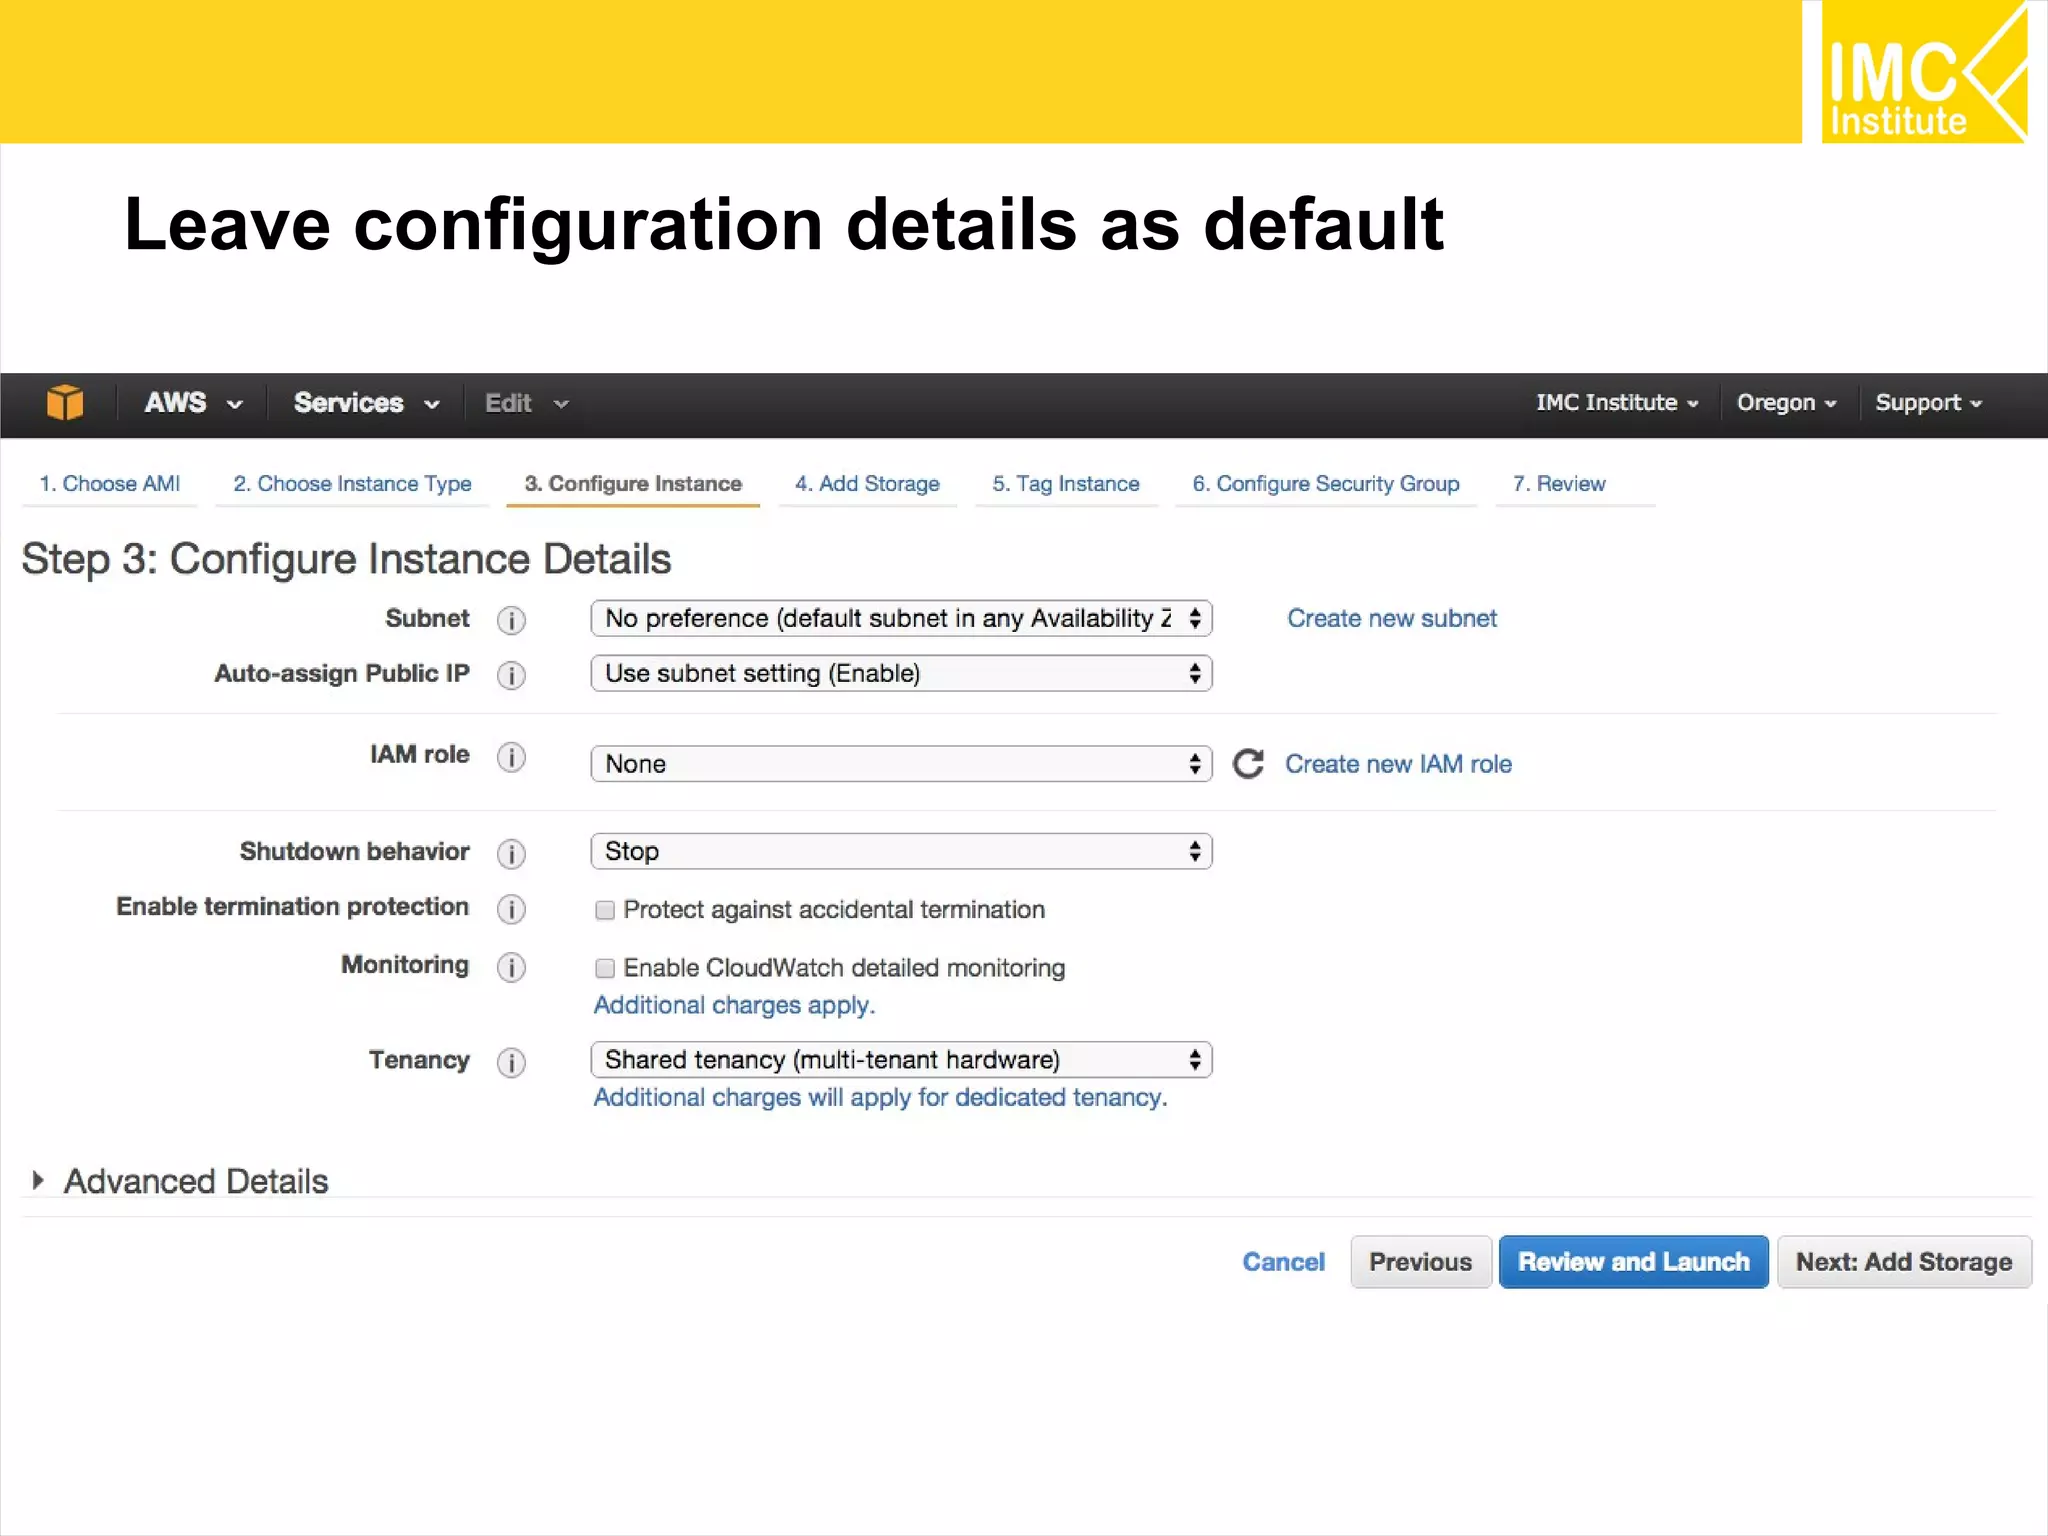Click the Review and Launch button

pos(1633,1262)
